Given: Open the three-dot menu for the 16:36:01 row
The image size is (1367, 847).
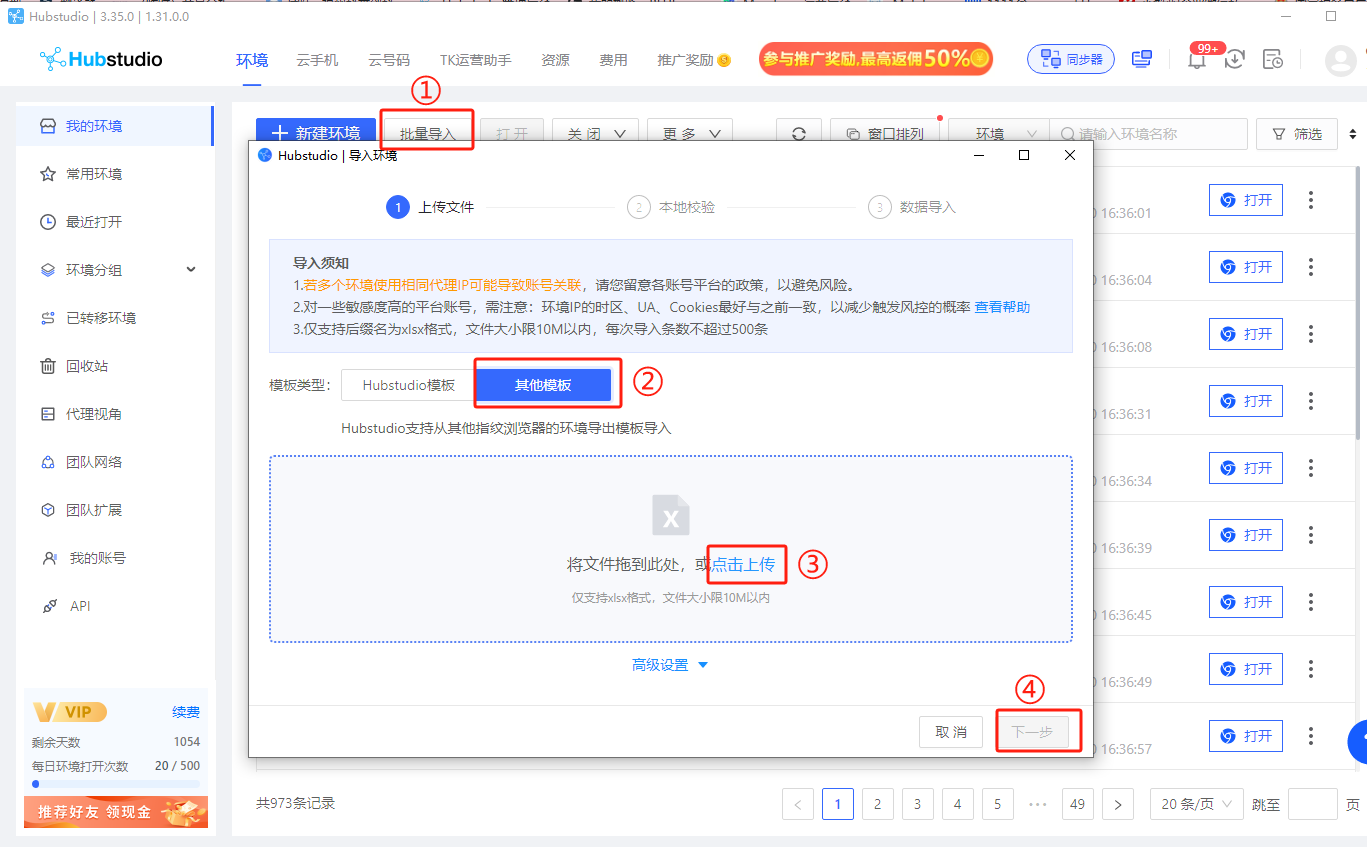Looking at the screenshot, I should 1311,200.
